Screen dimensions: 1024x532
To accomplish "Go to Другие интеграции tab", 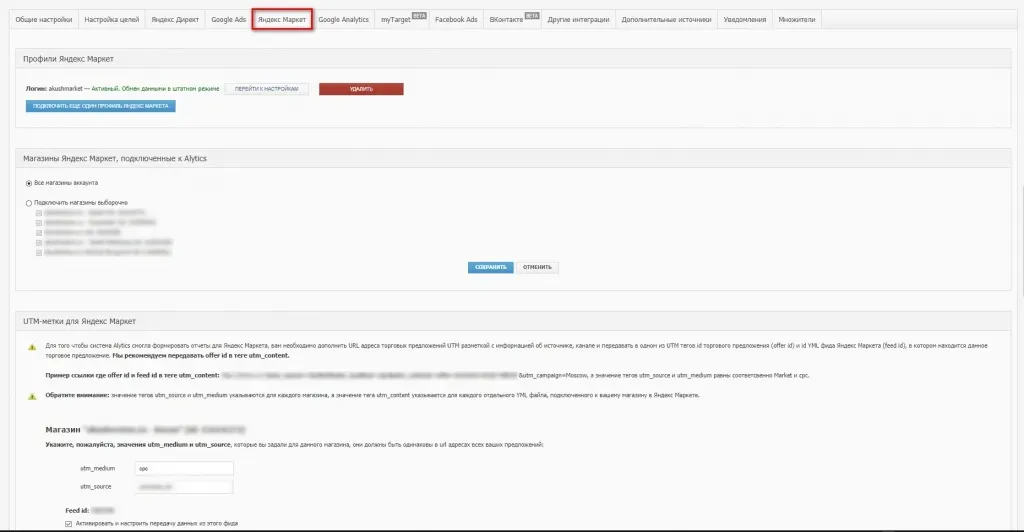I will 579,20.
